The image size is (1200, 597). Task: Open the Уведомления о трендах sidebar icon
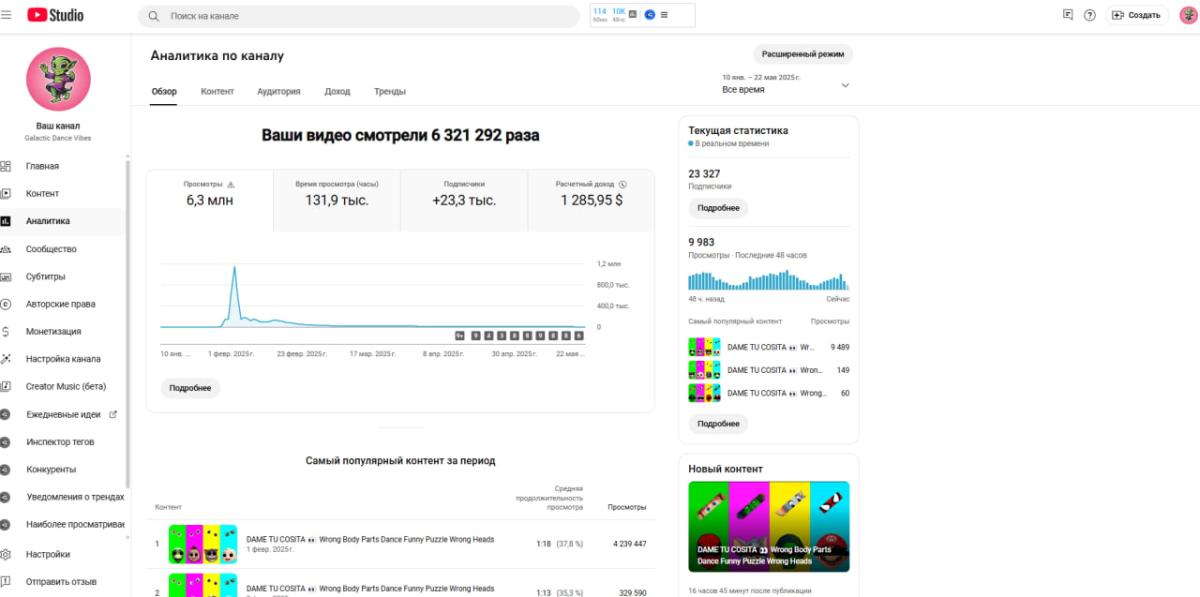point(5,496)
